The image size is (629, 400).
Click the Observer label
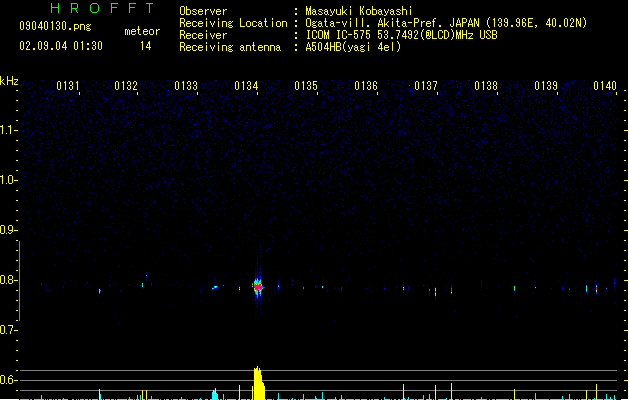pyautogui.click(x=203, y=11)
